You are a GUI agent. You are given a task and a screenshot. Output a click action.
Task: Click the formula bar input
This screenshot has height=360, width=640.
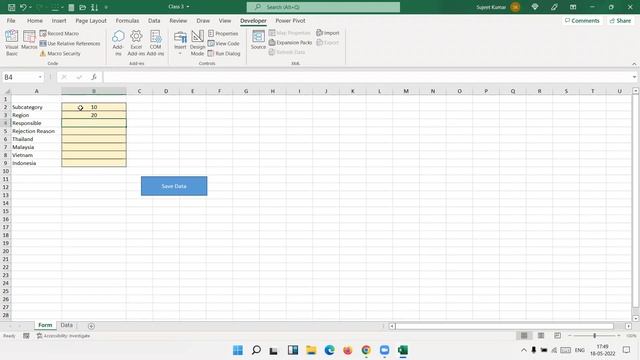click(367, 77)
